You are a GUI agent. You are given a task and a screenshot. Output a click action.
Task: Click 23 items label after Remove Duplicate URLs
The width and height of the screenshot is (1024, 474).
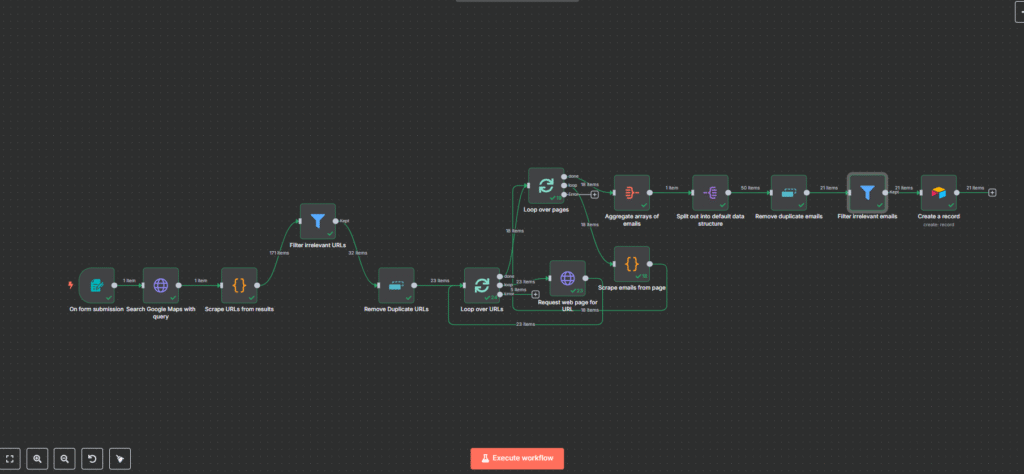[x=440, y=280]
